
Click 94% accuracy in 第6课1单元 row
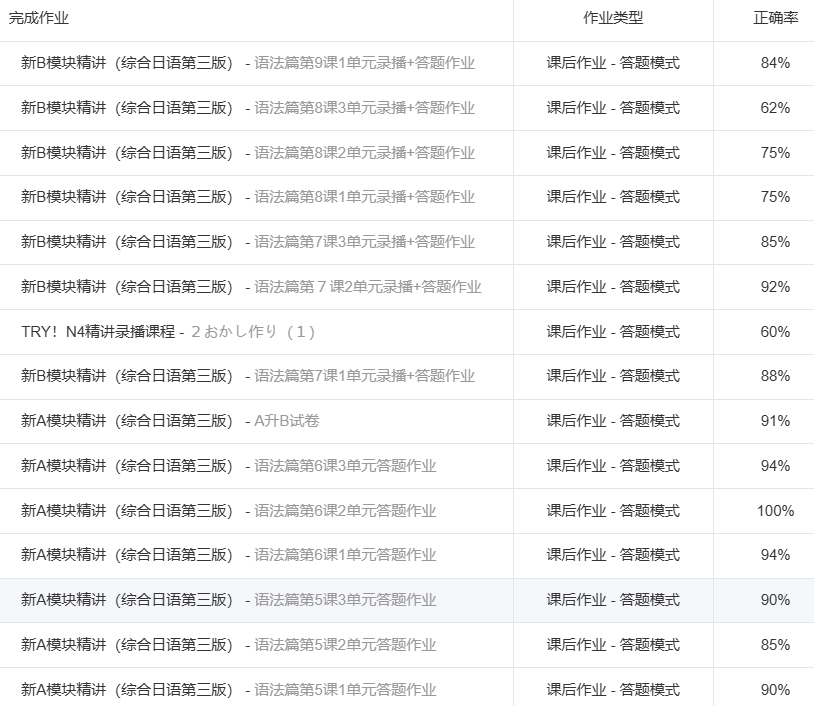pos(775,555)
